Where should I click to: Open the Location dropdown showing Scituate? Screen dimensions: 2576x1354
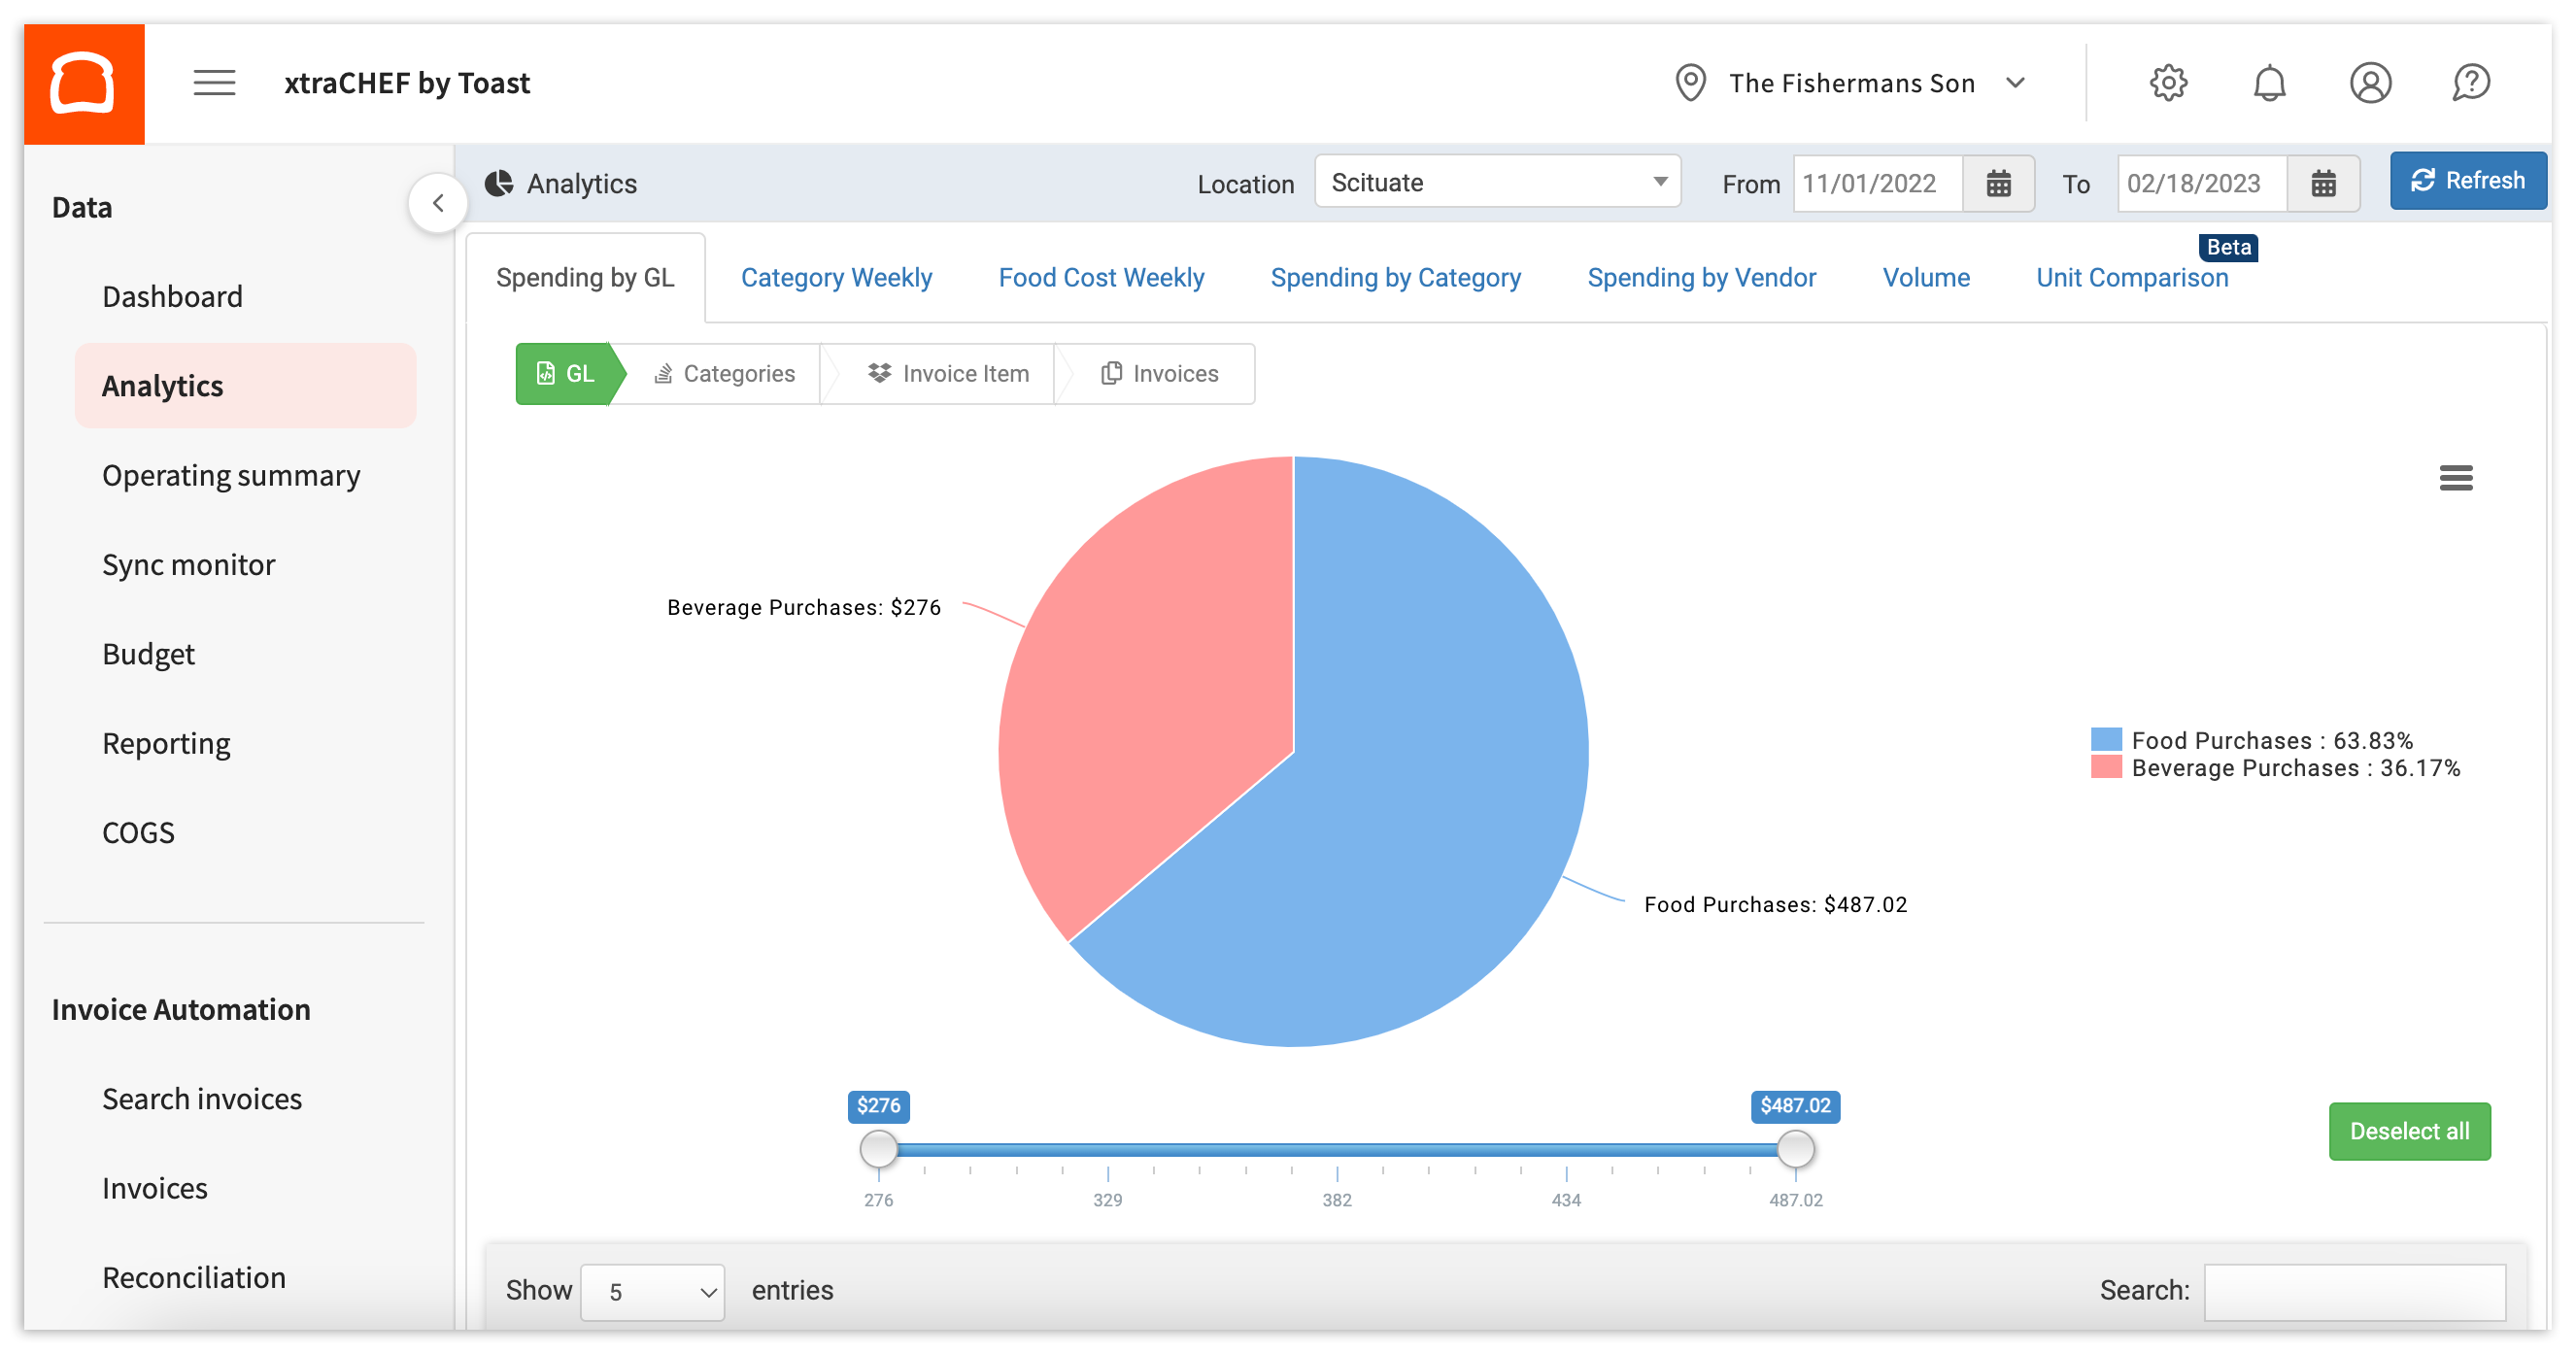1497,182
